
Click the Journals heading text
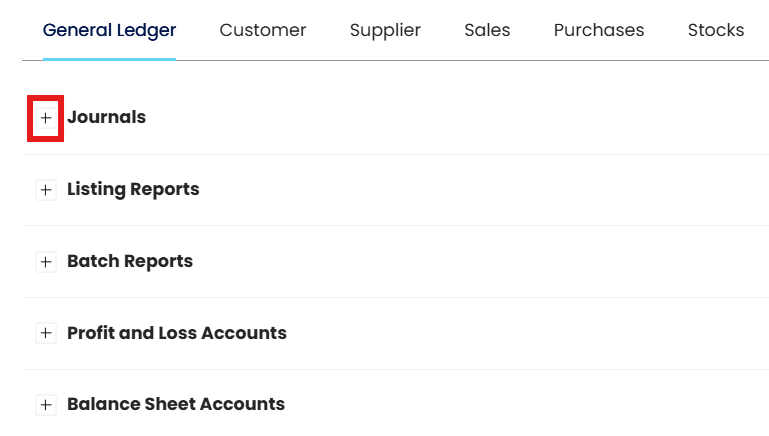tap(106, 117)
